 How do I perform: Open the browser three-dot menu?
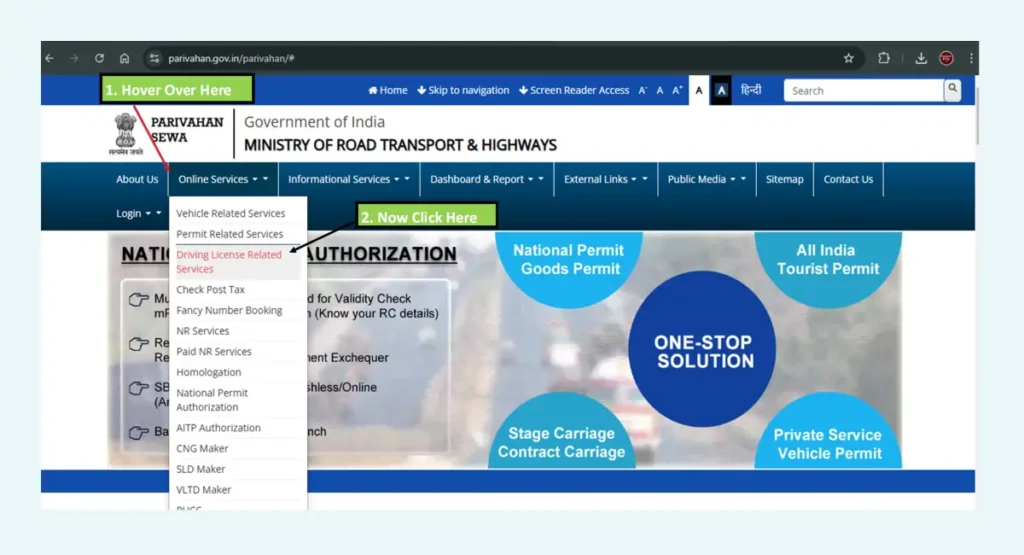click(x=971, y=58)
